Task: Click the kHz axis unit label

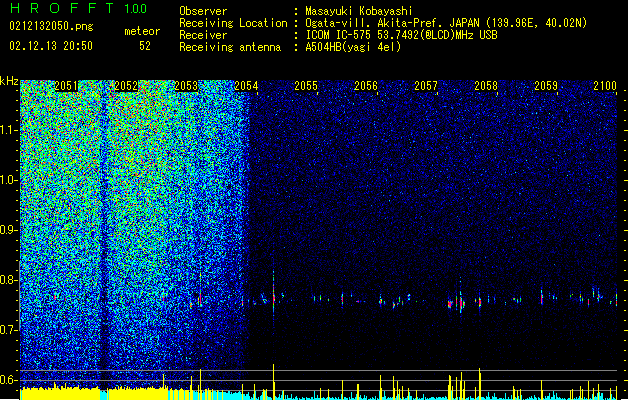Action: point(9,81)
